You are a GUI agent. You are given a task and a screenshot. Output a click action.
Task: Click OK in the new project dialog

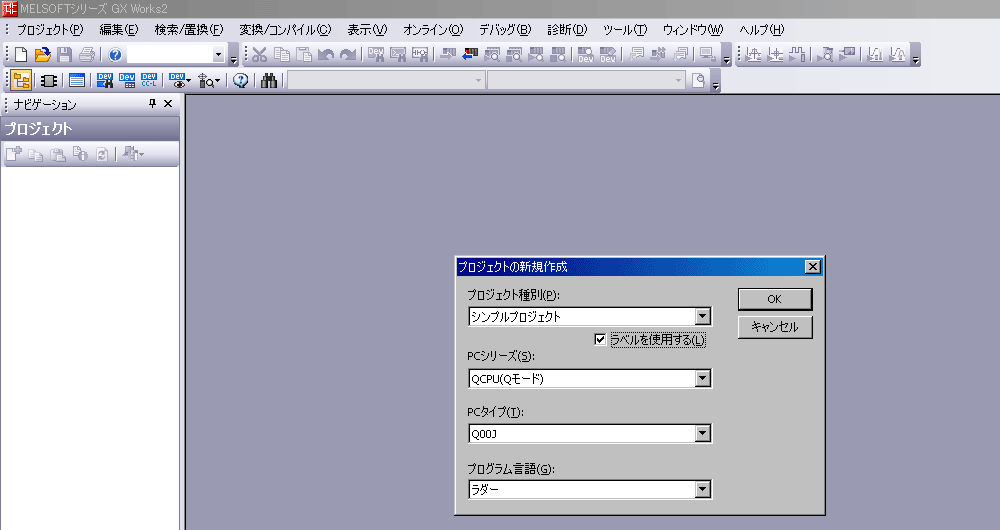click(x=775, y=299)
